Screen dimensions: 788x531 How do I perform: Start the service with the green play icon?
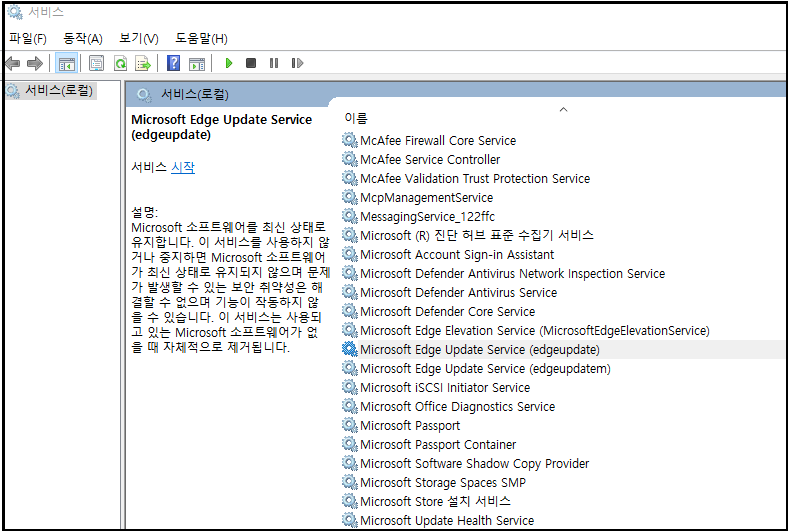229,63
